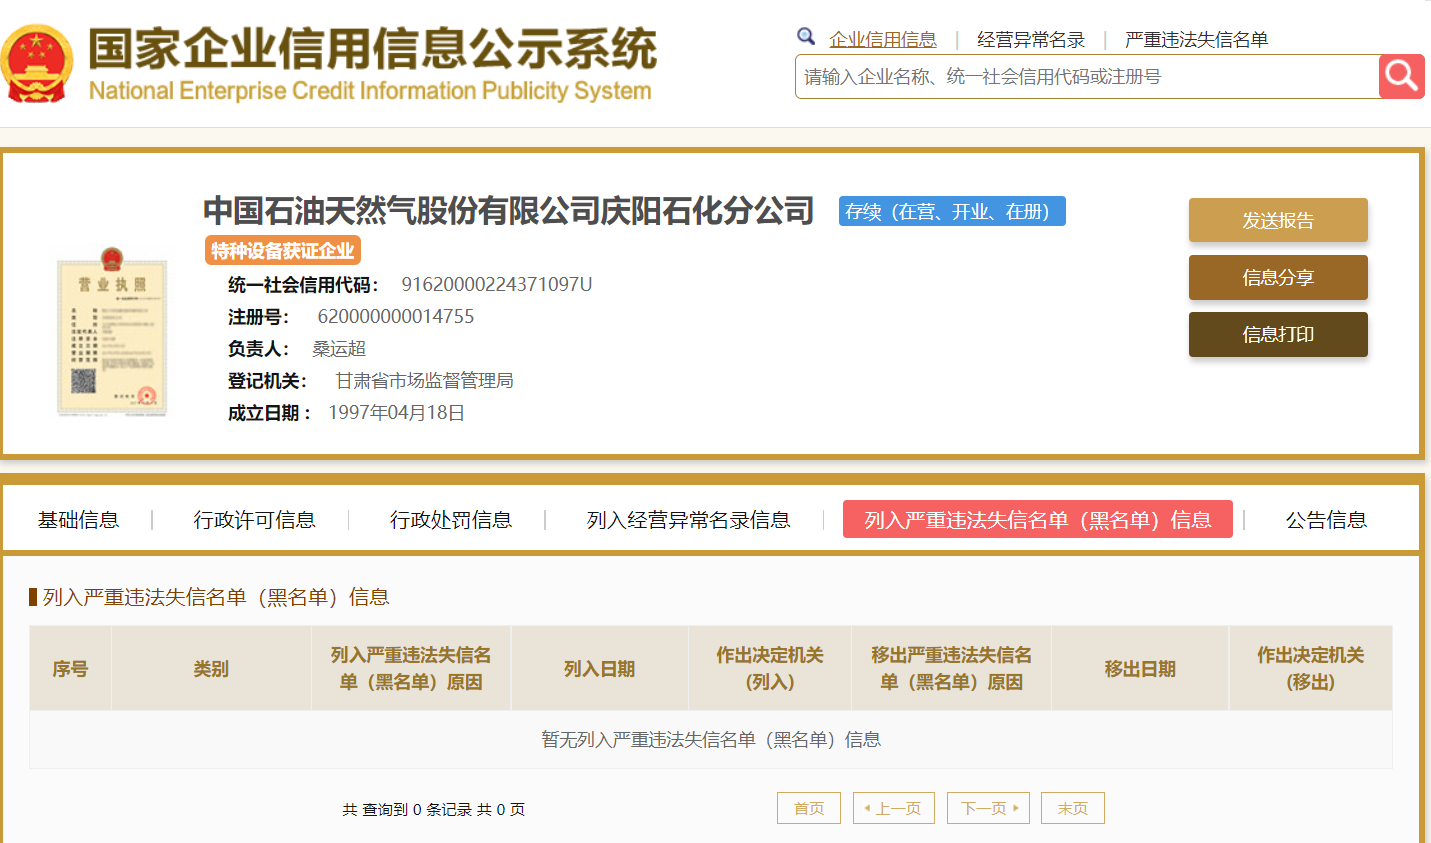1431x843 pixels.
Task: Click the 上一页 pagination button
Action: click(894, 808)
